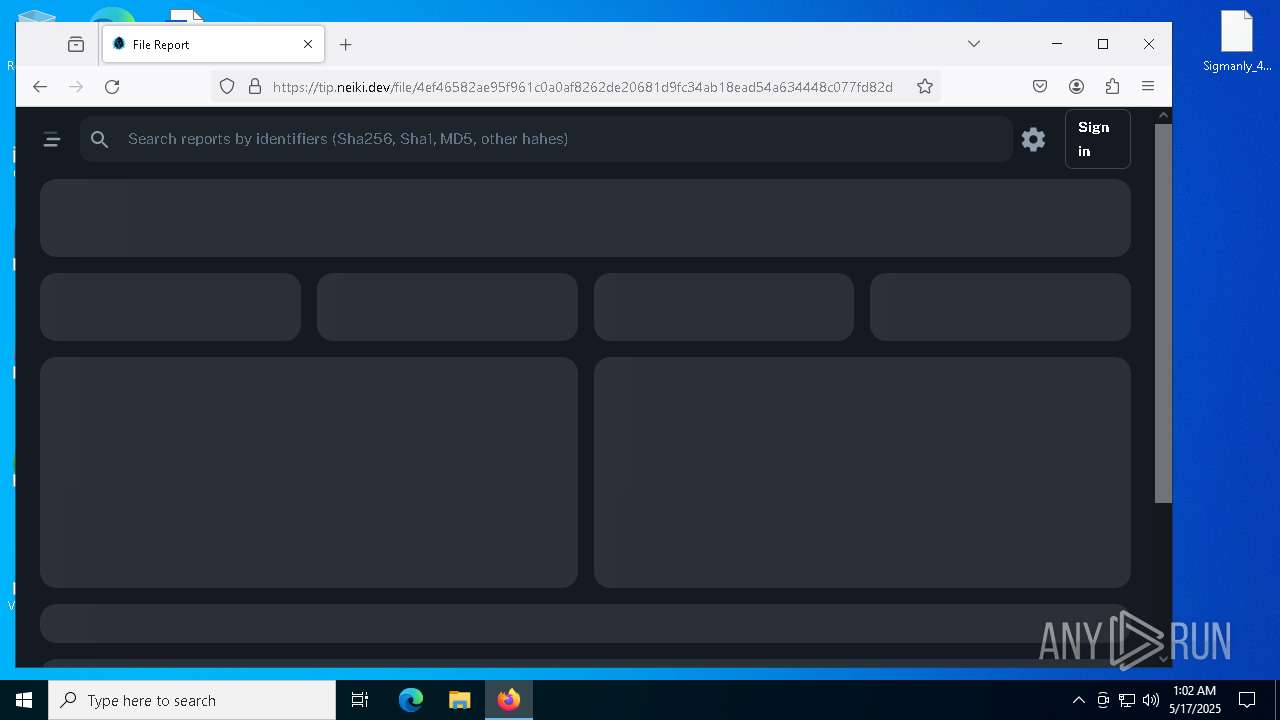This screenshot has width=1280, height=720.
Task: Open the notification center icon
Action: (1247, 700)
